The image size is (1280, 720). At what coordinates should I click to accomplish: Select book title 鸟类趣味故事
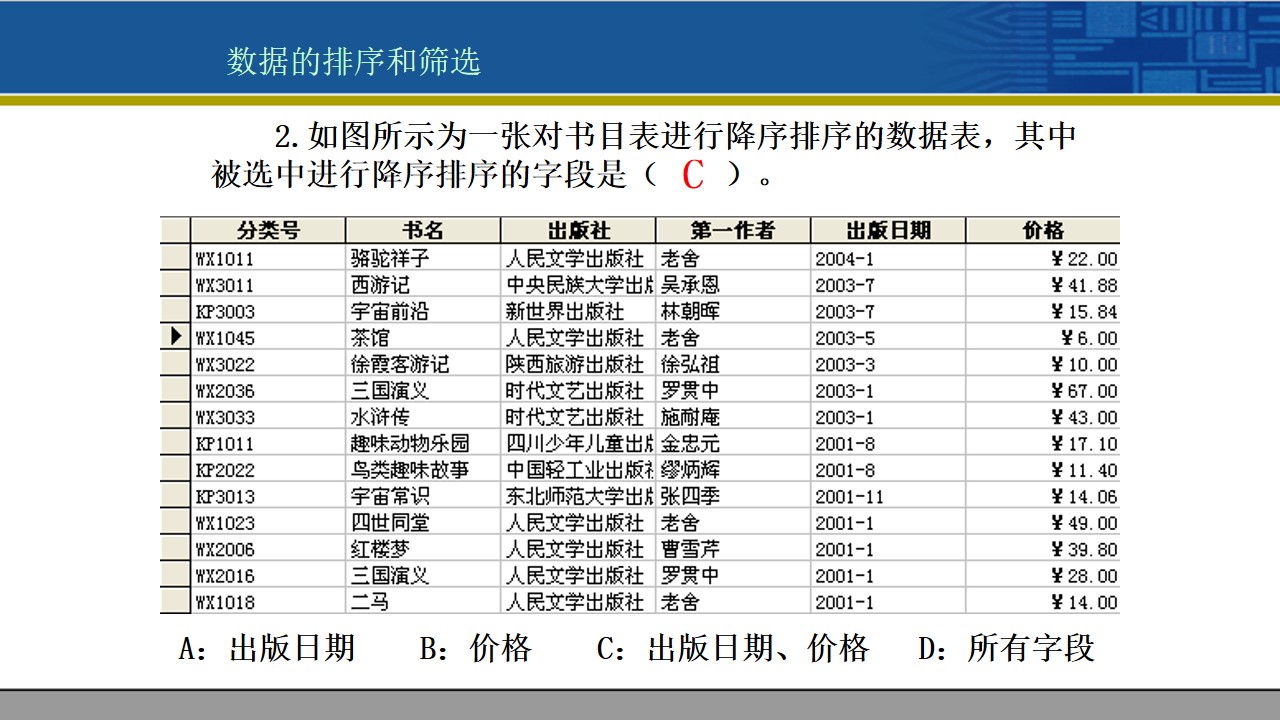point(410,470)
